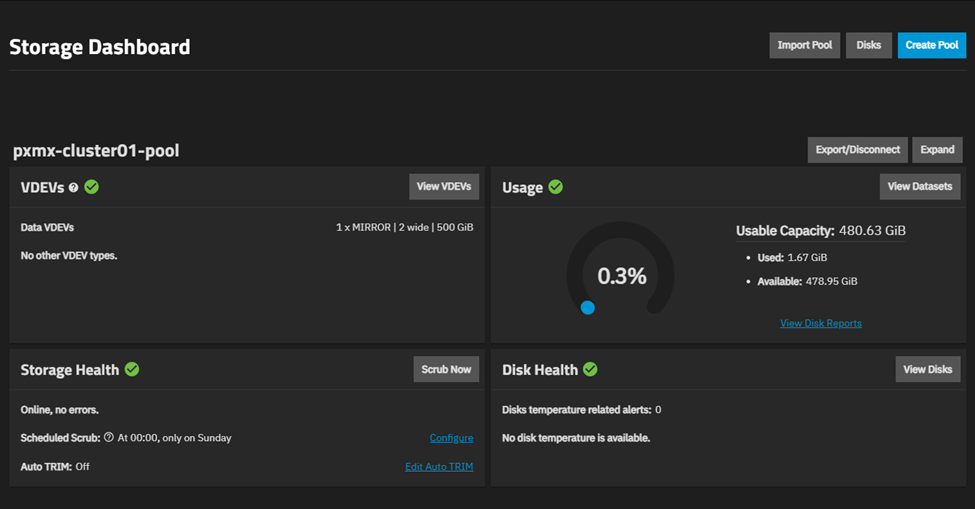The image size is (975, 509).
Task: Click the 0.3% usage gauge
Action: click(621, 276)
